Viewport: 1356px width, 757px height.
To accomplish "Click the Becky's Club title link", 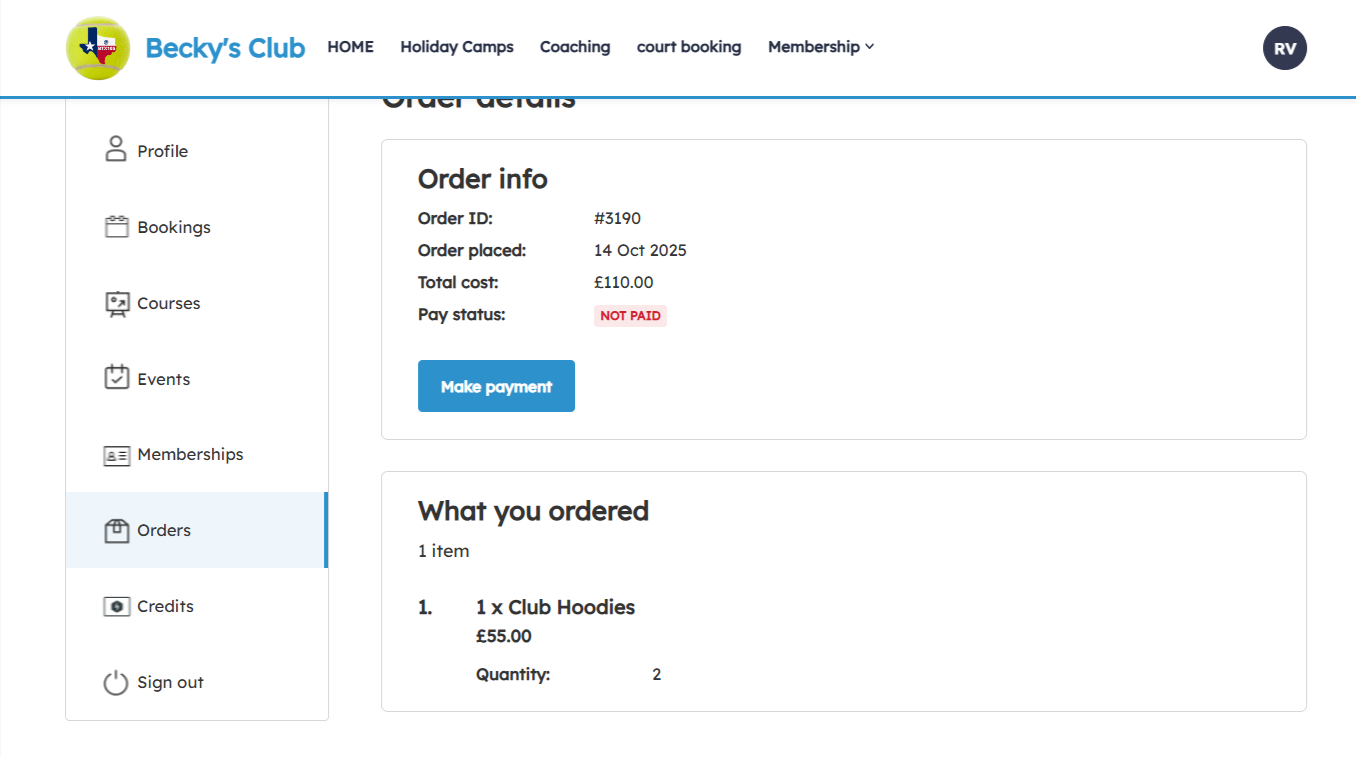I will tap(225, 48).
